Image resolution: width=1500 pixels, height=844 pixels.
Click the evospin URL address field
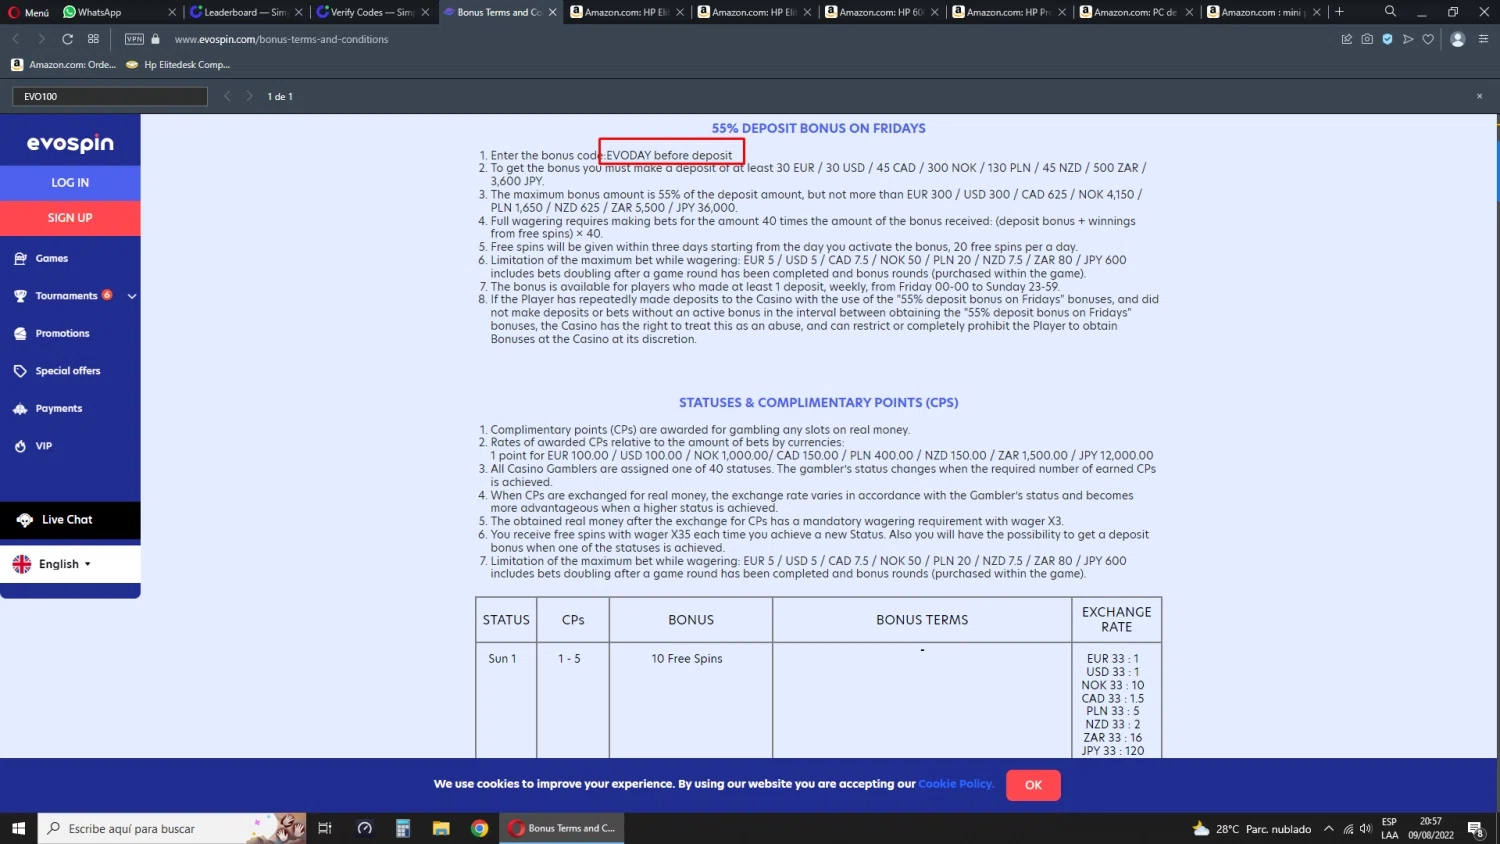(x=281, y=39)
